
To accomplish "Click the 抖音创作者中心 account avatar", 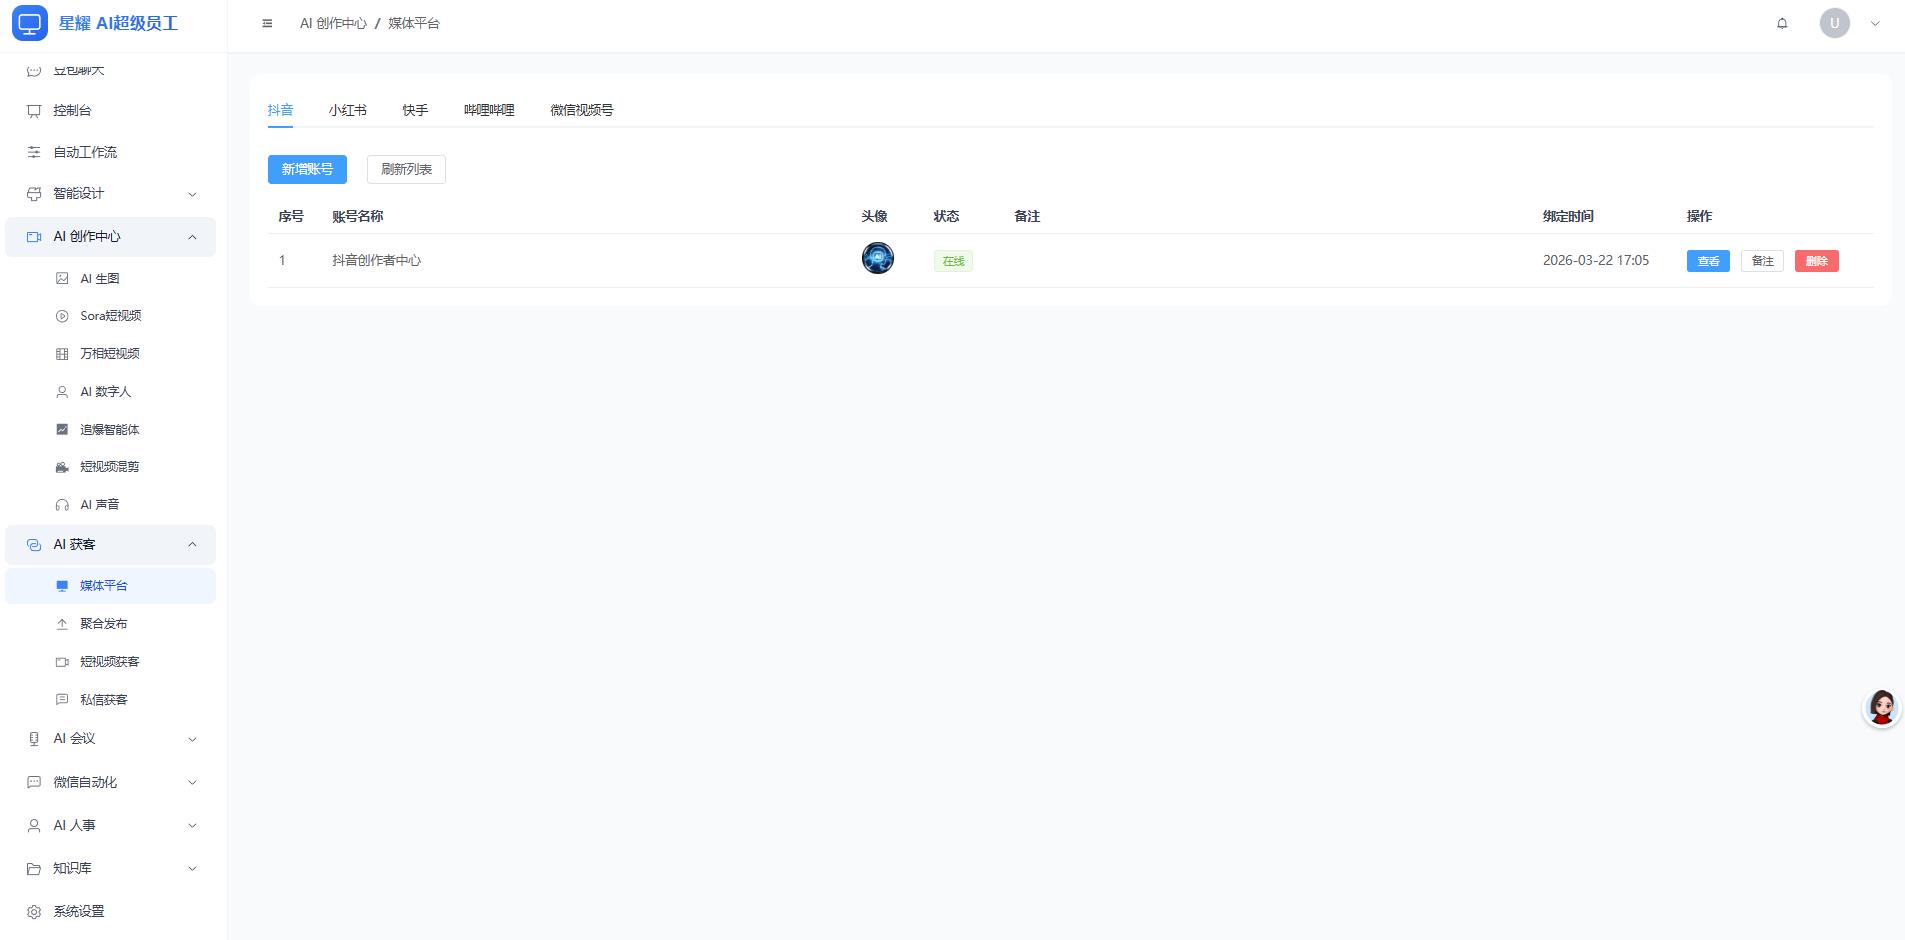I will (877, 259).
